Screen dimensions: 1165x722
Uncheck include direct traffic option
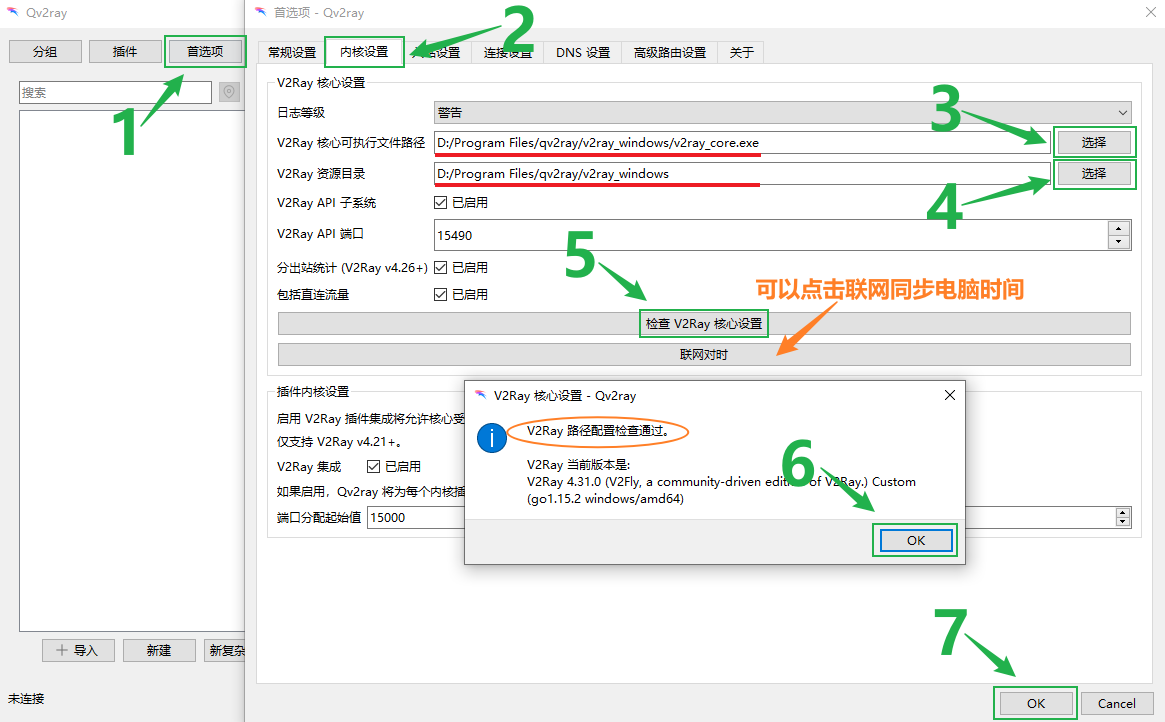click(x=441, y=295)
